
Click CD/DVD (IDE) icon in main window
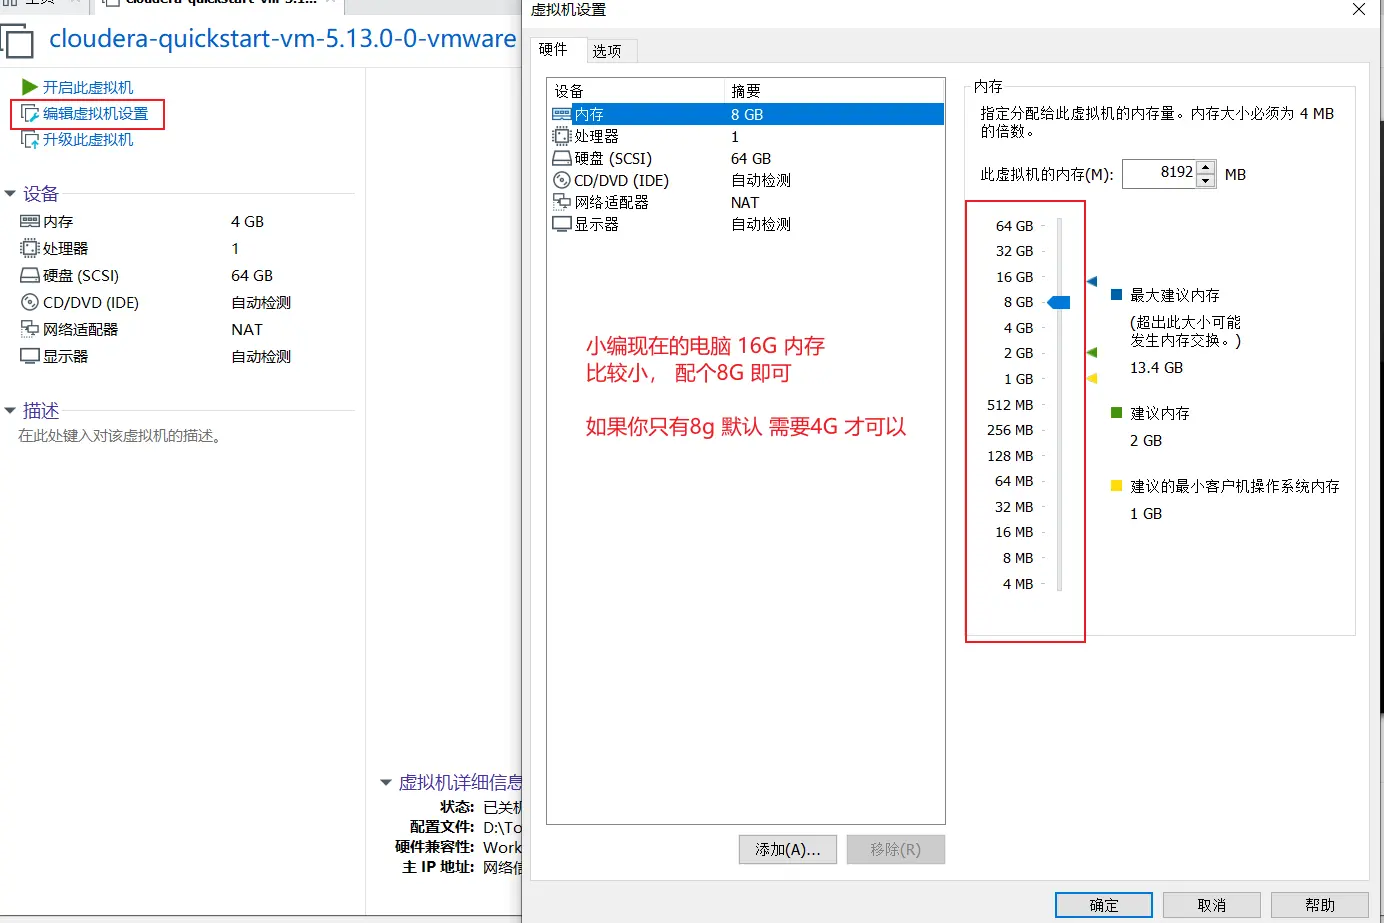pyautogui.click(x=30, y=302)
